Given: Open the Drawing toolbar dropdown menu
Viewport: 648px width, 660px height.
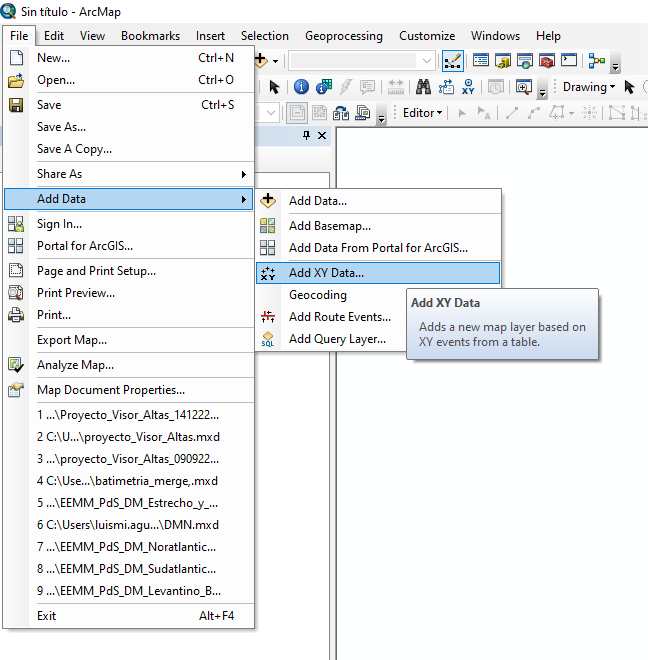Looking at the screenshot, I should coord(589,87).
